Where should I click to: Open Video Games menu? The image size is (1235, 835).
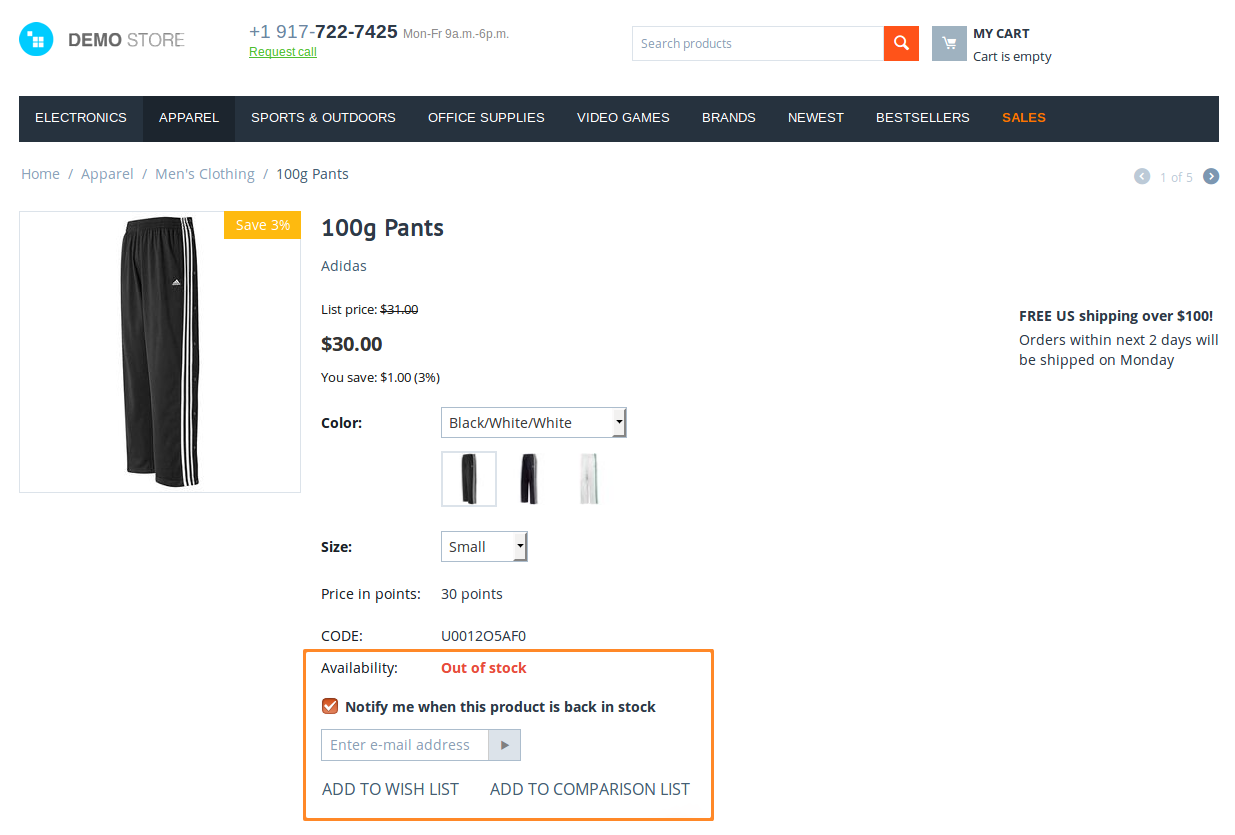[623, 118]
